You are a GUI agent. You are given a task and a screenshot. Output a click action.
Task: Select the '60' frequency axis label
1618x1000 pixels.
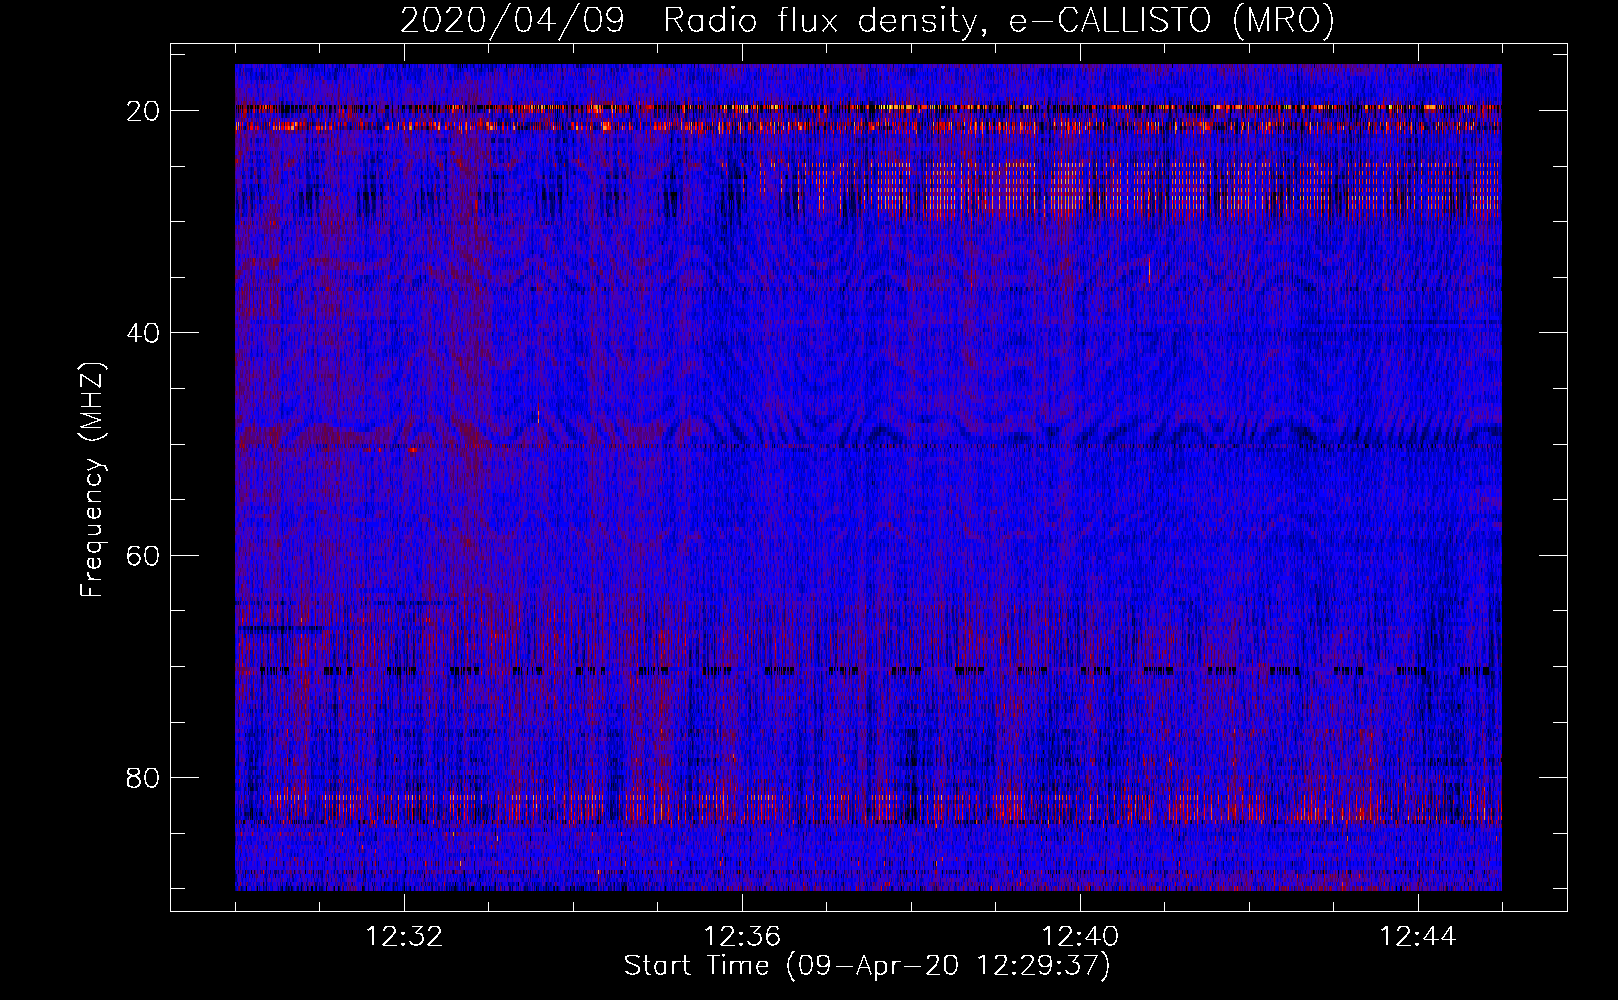tap(143, 556)
